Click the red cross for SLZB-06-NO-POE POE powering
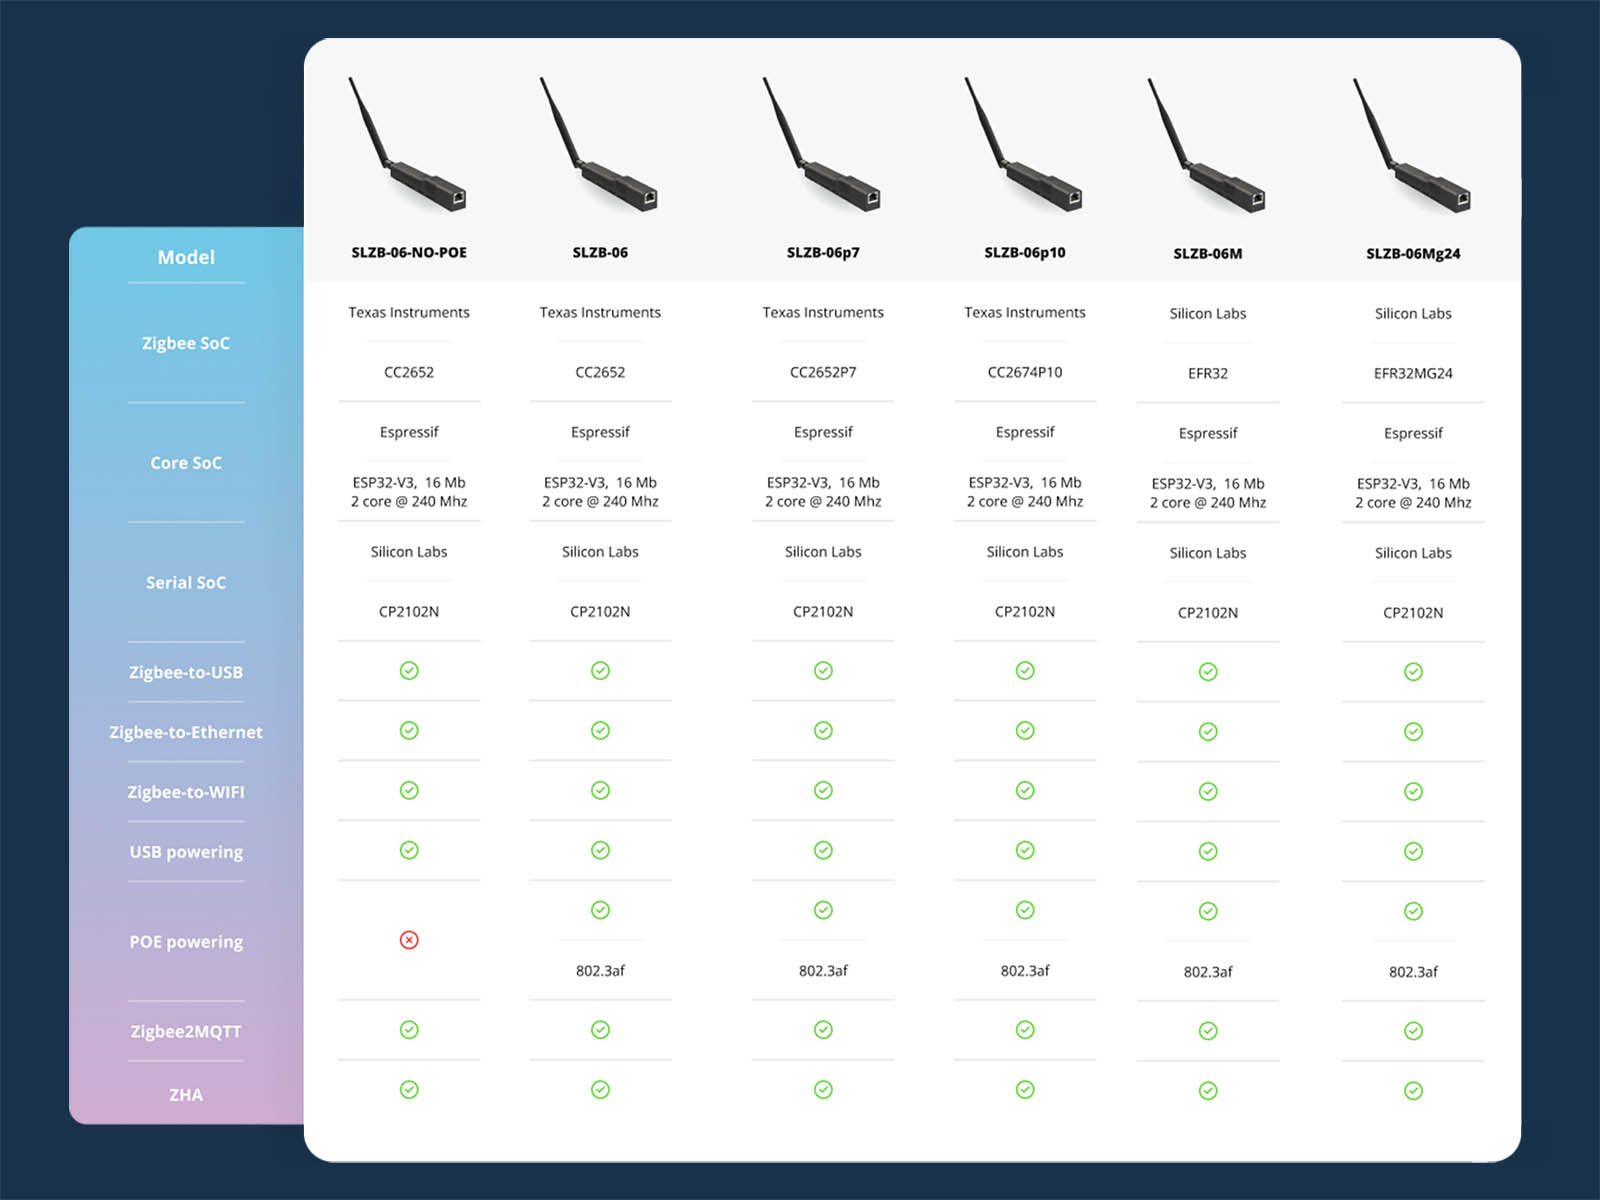The image size is (1600, 1200). [409, 940]
